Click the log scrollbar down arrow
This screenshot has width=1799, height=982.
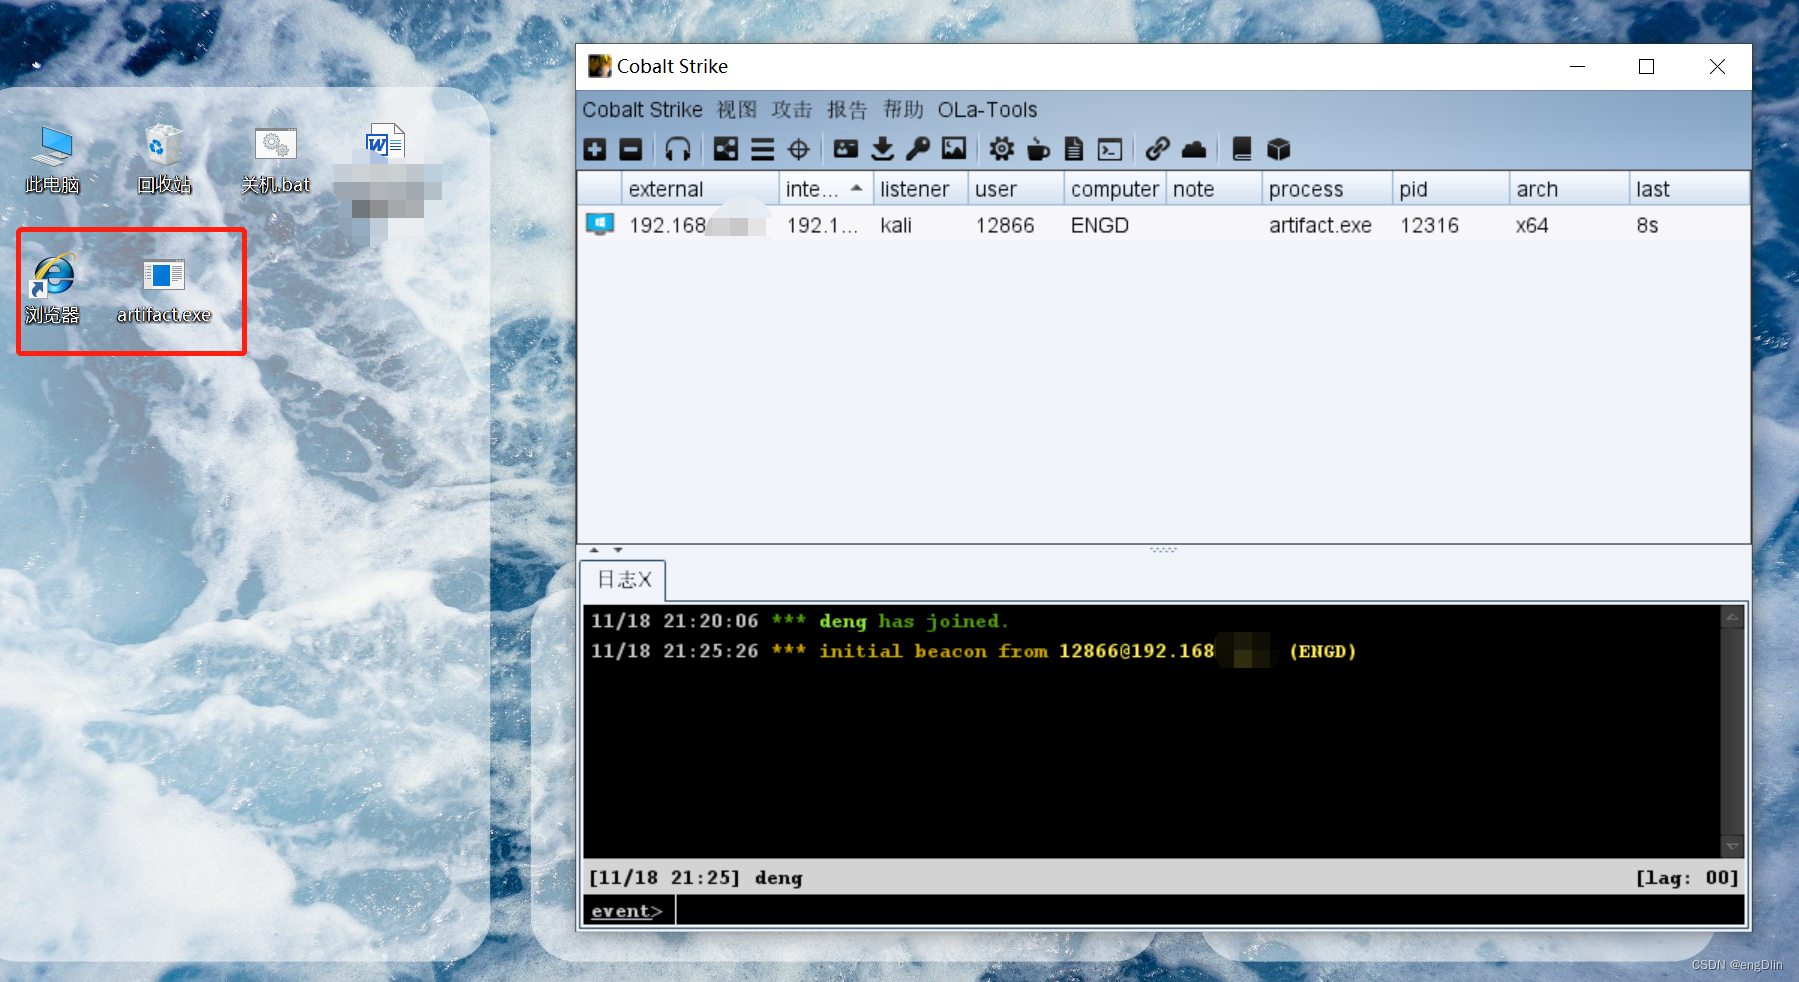[1732, 846]
